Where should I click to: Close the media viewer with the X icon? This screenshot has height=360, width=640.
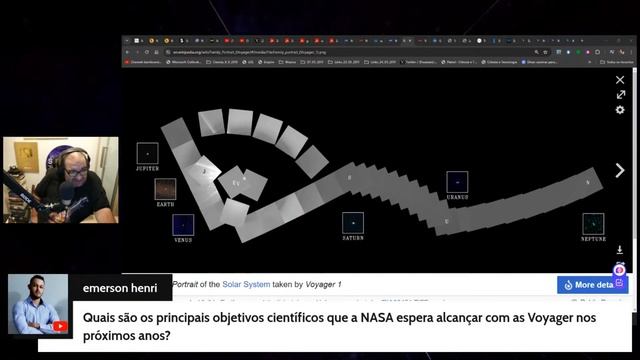[620, 80]
